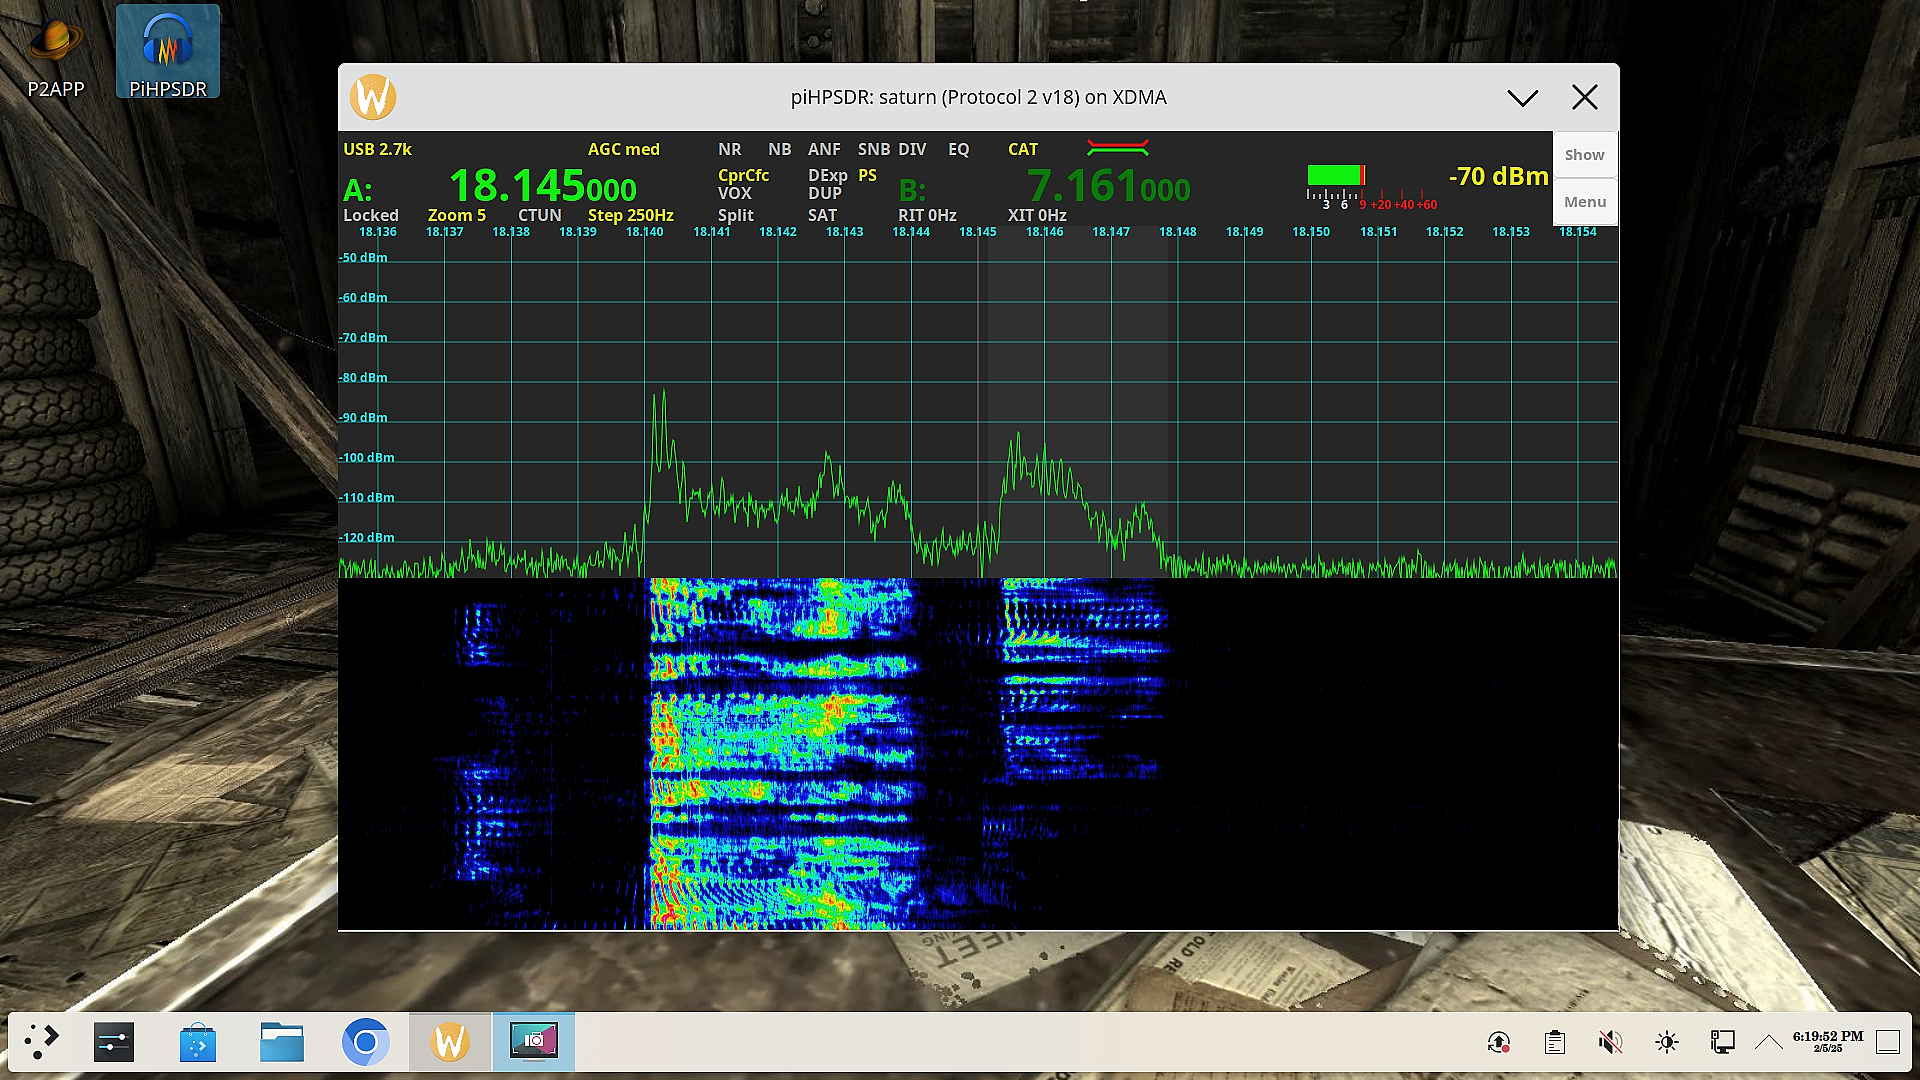
Task: Toggle the EQ equalizer indicator
Action: 959,149
